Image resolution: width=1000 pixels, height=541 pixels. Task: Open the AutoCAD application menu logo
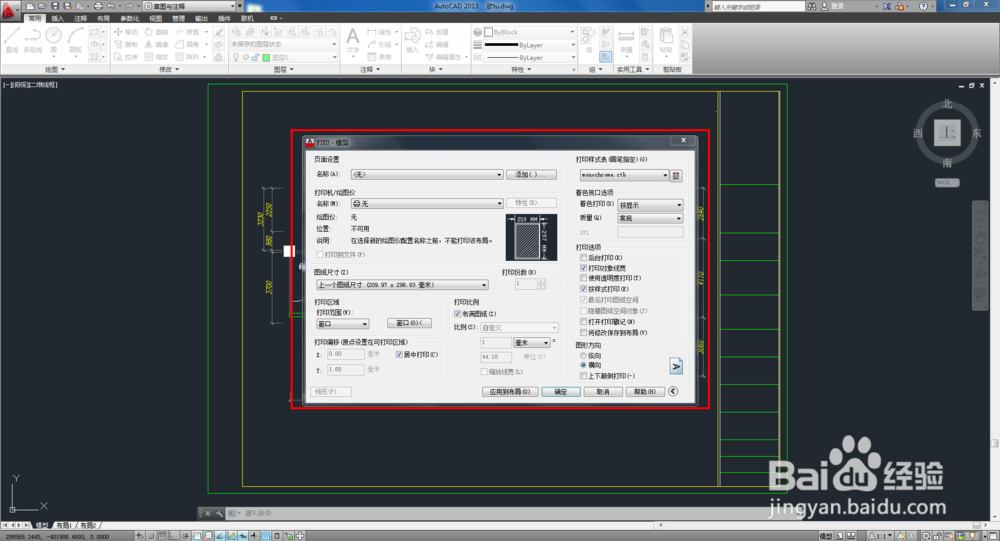(x=9, y=9)
